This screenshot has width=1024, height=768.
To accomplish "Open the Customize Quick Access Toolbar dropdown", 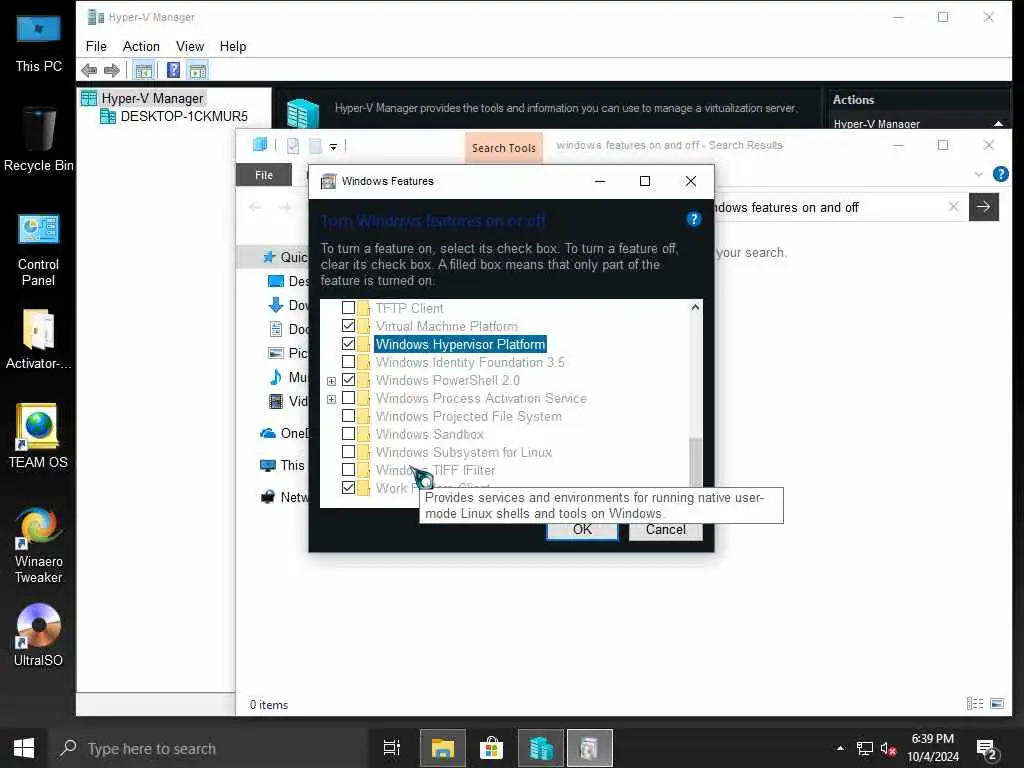I will point(333,147).
